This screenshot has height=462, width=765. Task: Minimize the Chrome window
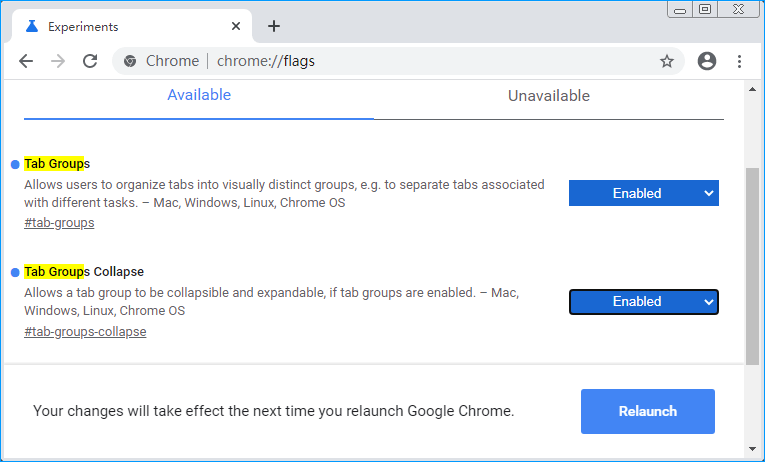[680, 10]
